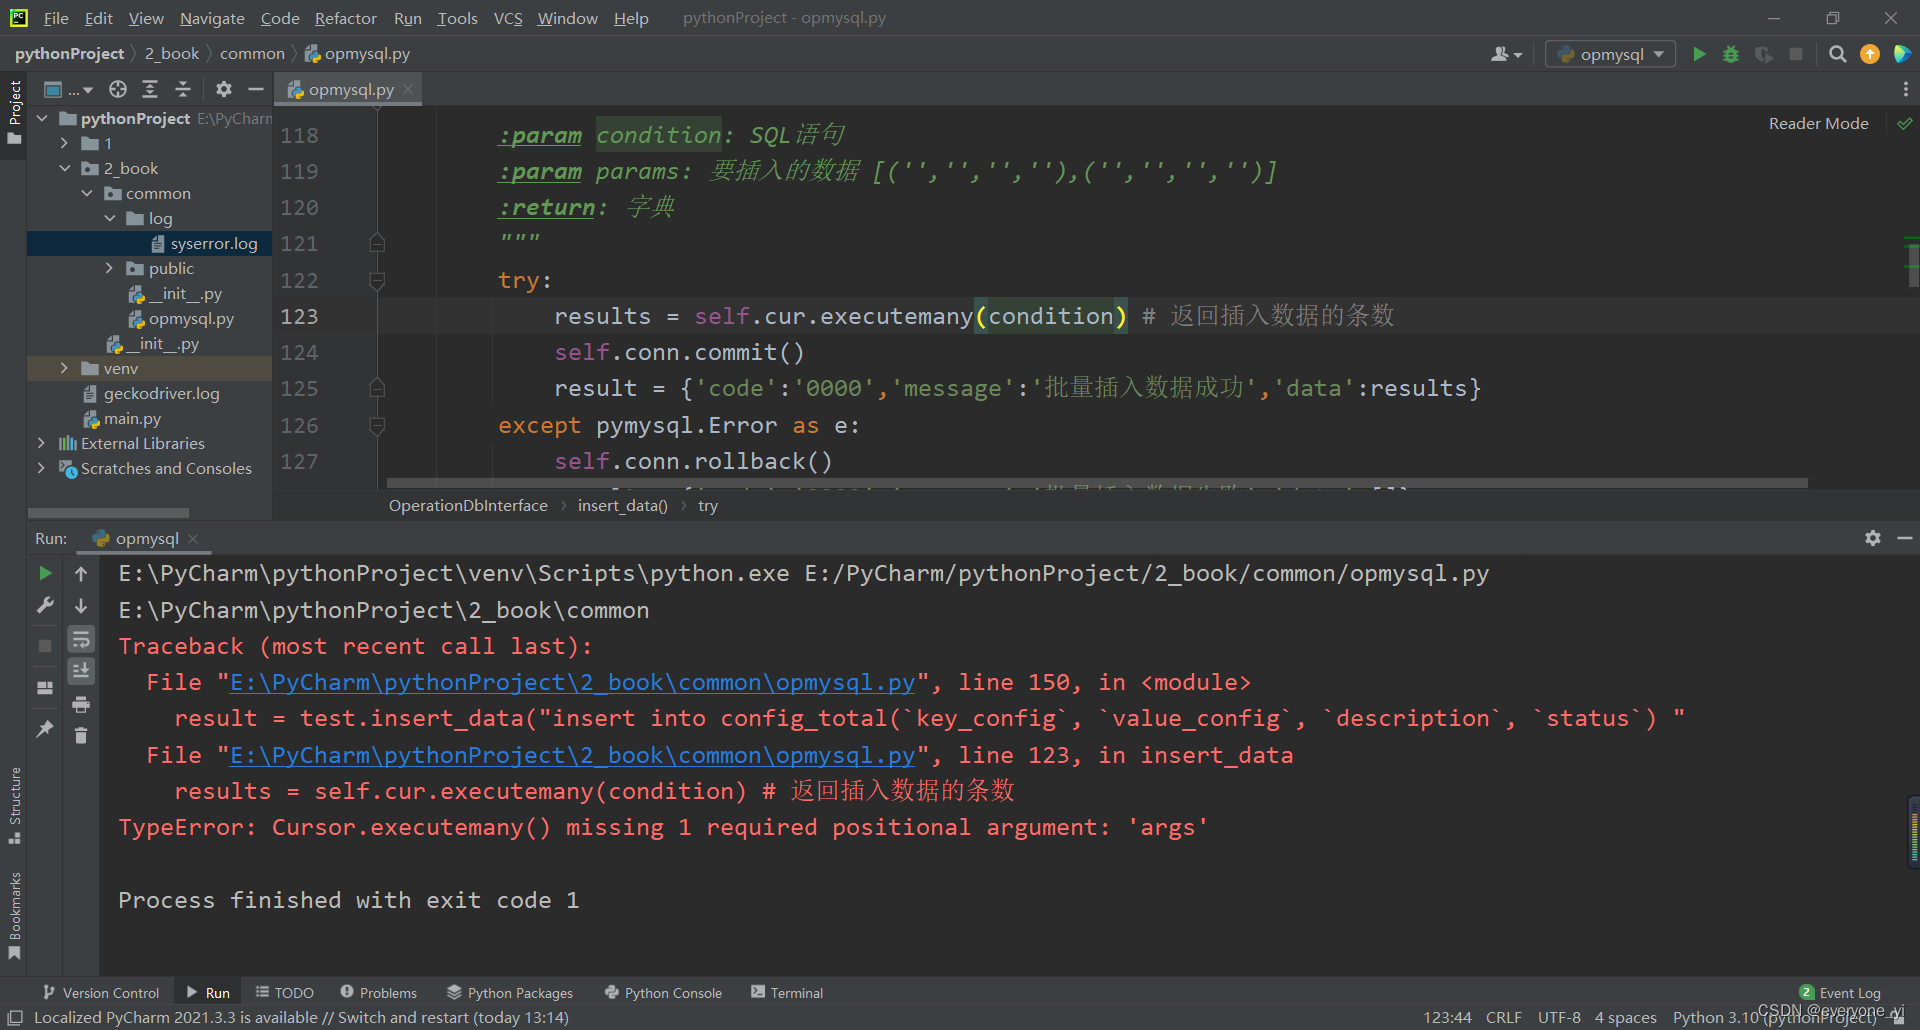
Task: Collapse the log folder
Action: pos(109,218)
